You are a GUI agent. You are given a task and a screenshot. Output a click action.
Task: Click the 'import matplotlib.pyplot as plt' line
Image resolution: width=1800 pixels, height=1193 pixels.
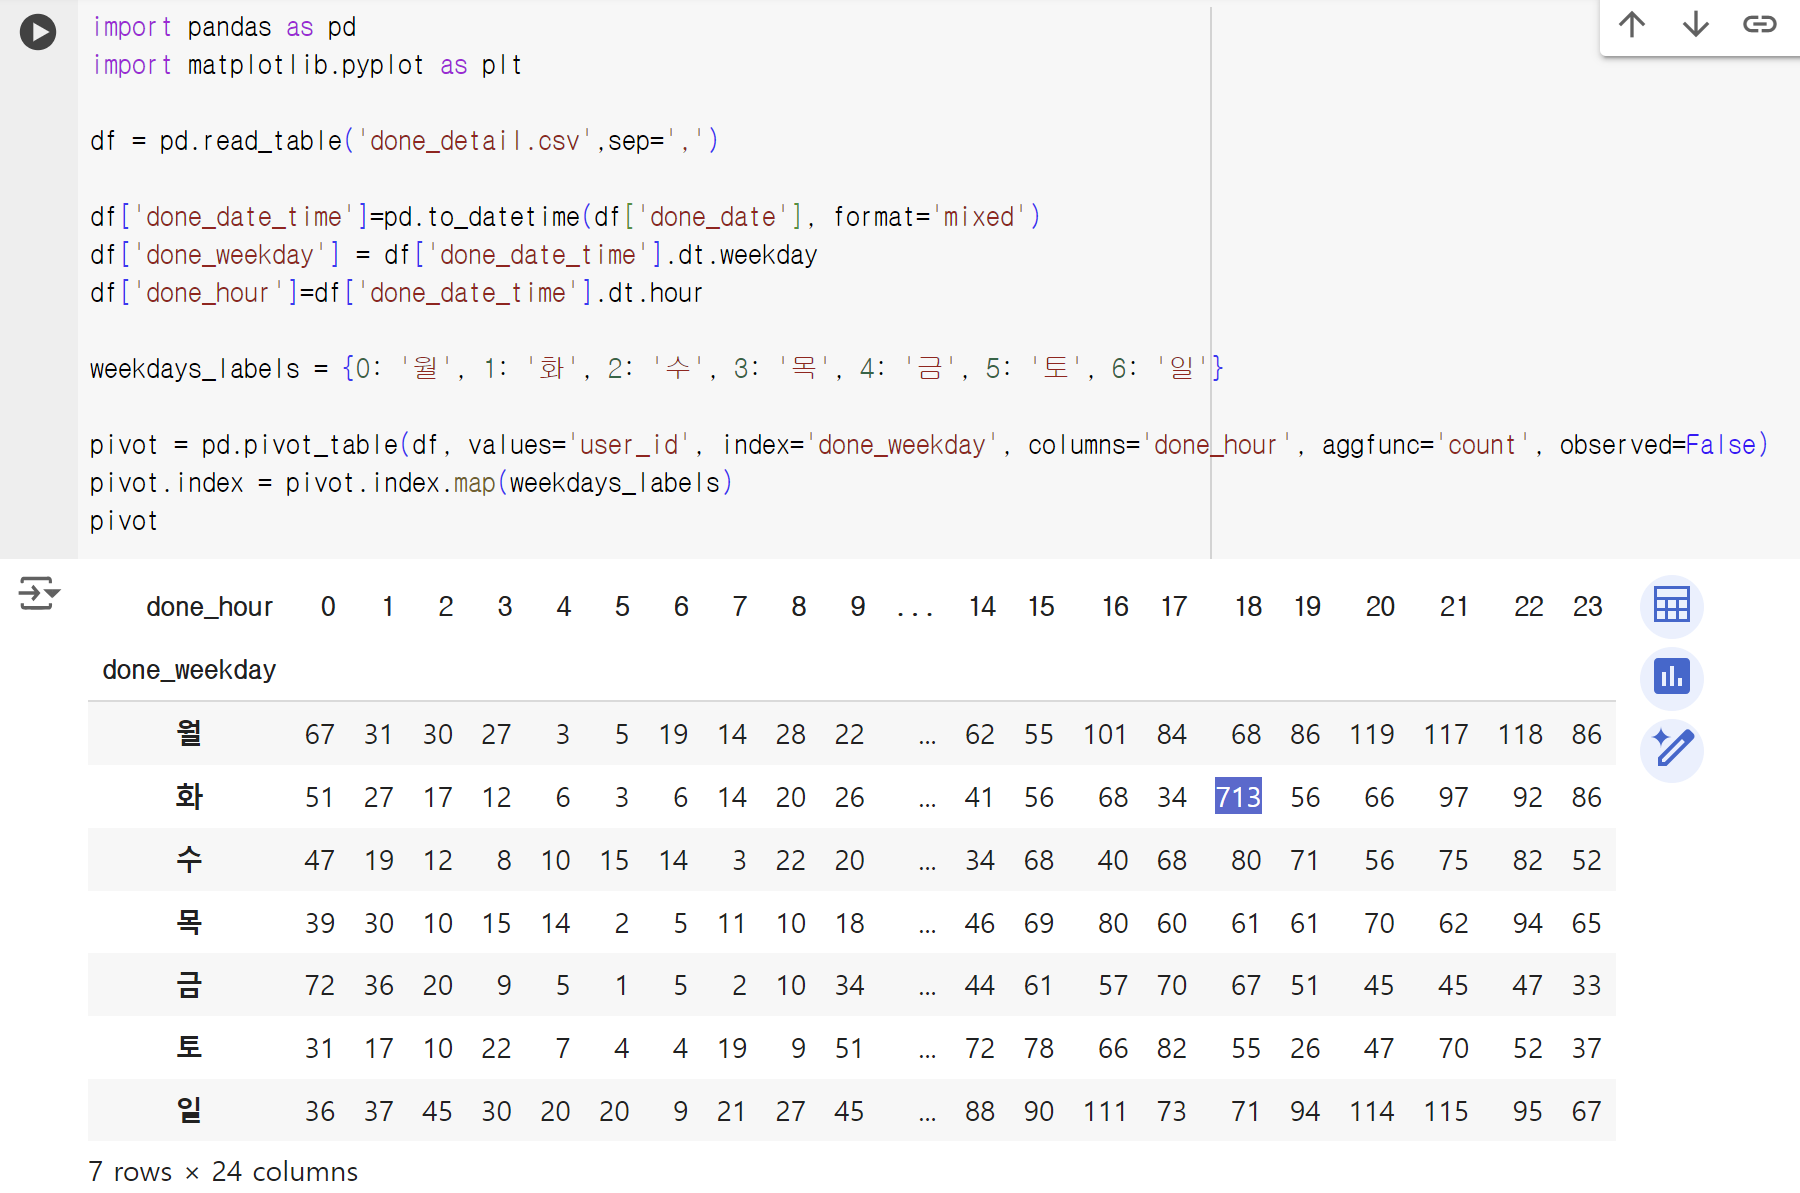[x=307, y=65]
